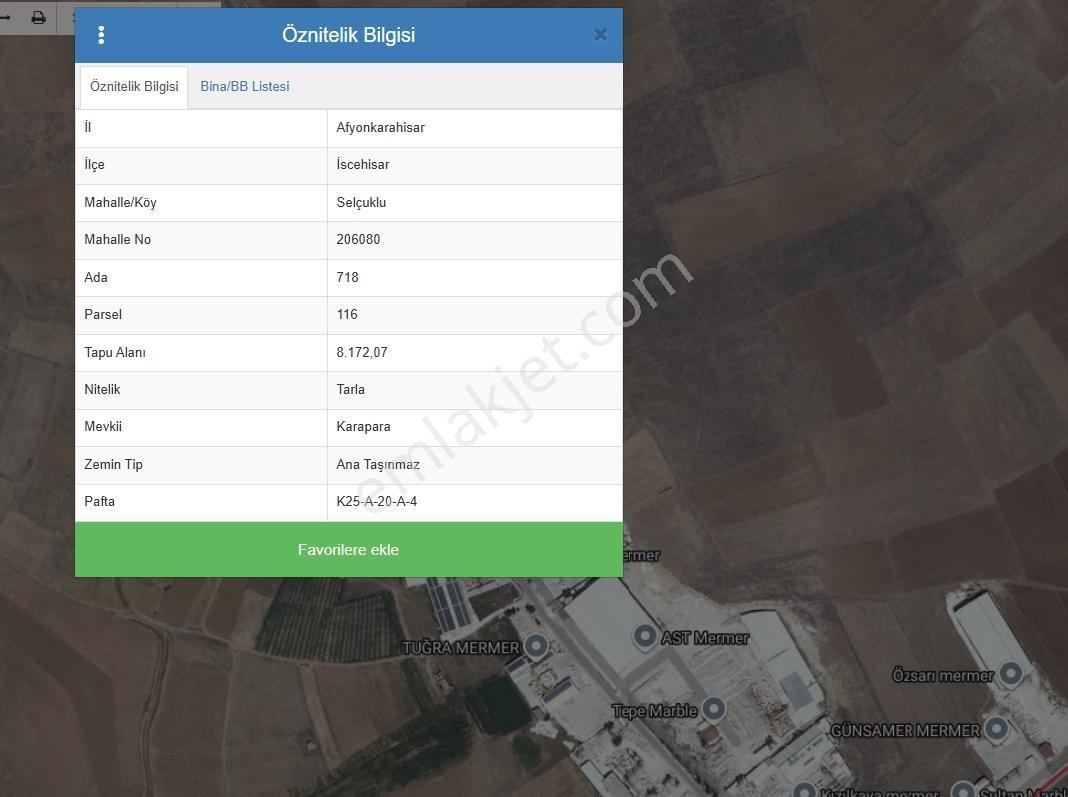Click the Favorilere ekle button
Viewport: 1068px width, 797px height.
coord(349,550)
